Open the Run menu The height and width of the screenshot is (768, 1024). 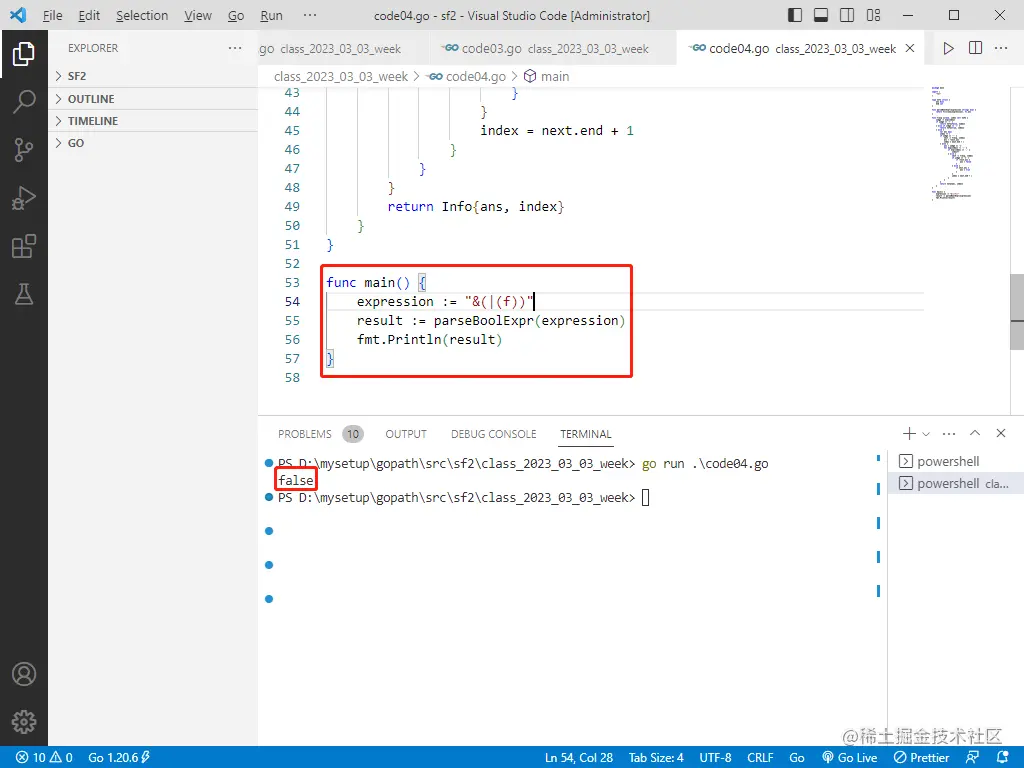[271, 15]
